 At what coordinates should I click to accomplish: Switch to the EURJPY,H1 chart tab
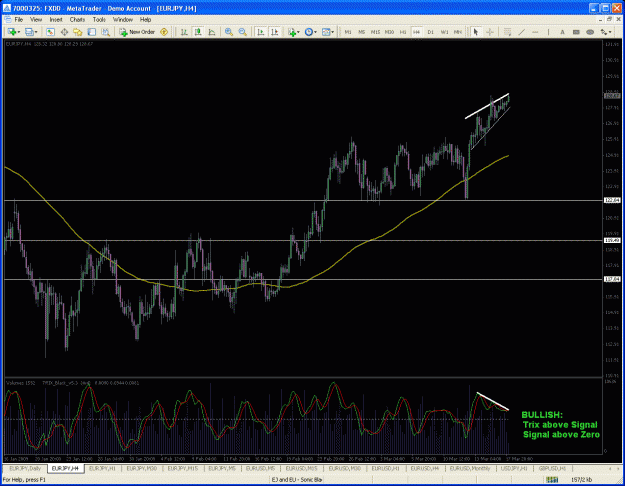(102, 468)
